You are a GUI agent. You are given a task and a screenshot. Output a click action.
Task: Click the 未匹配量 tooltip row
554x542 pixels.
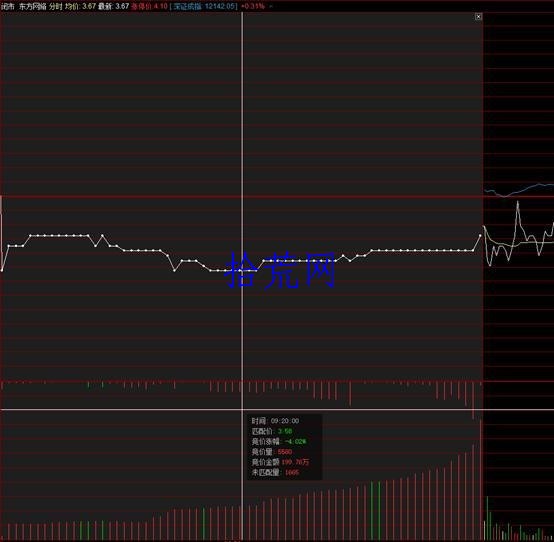click(x=275, y=472)
